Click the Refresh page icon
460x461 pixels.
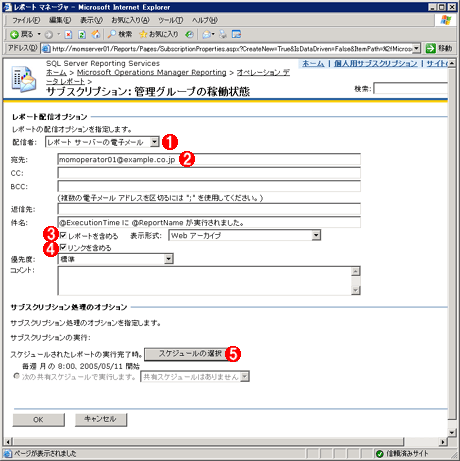point(82,34)
